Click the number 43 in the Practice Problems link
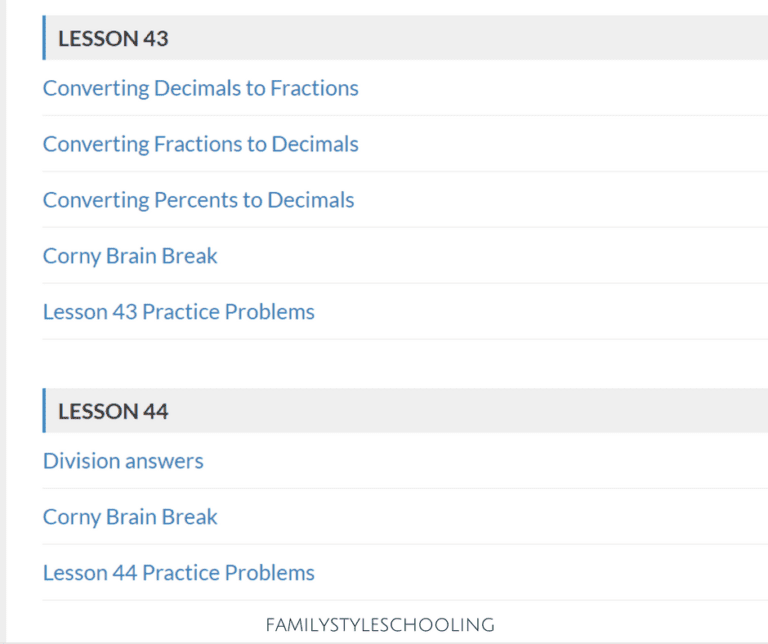This screenshot has width=768, height=644. 124,312
